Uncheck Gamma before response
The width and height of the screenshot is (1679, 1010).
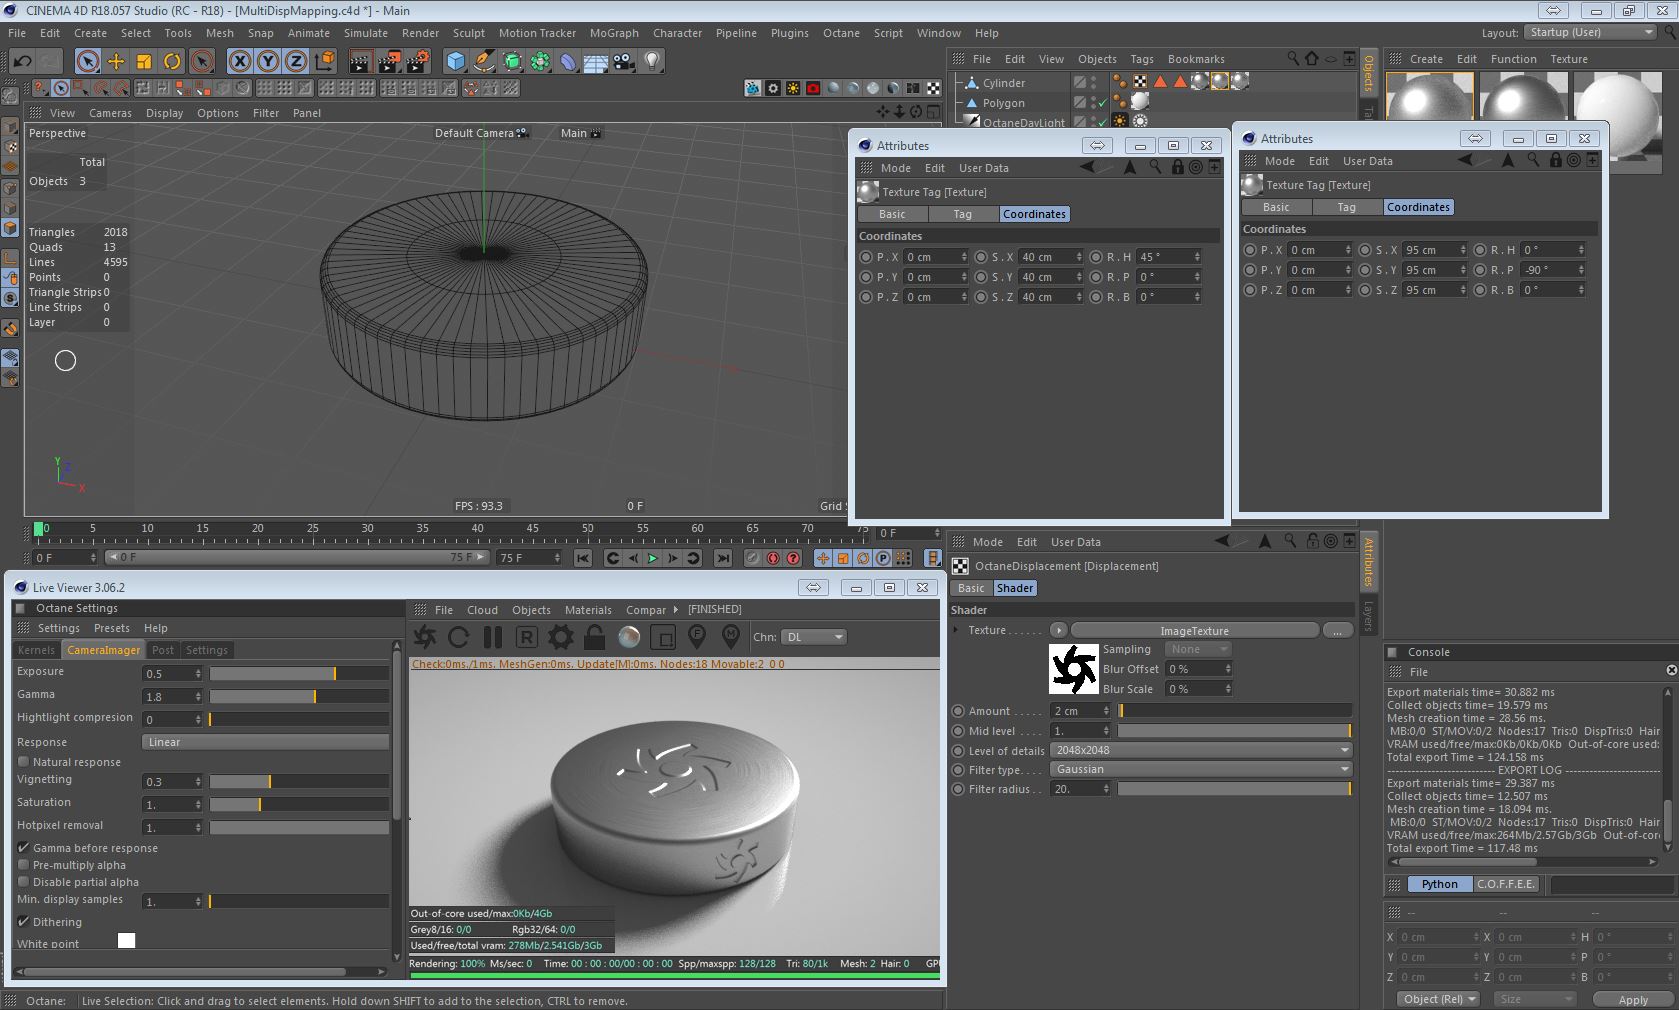tap(24, 848)
